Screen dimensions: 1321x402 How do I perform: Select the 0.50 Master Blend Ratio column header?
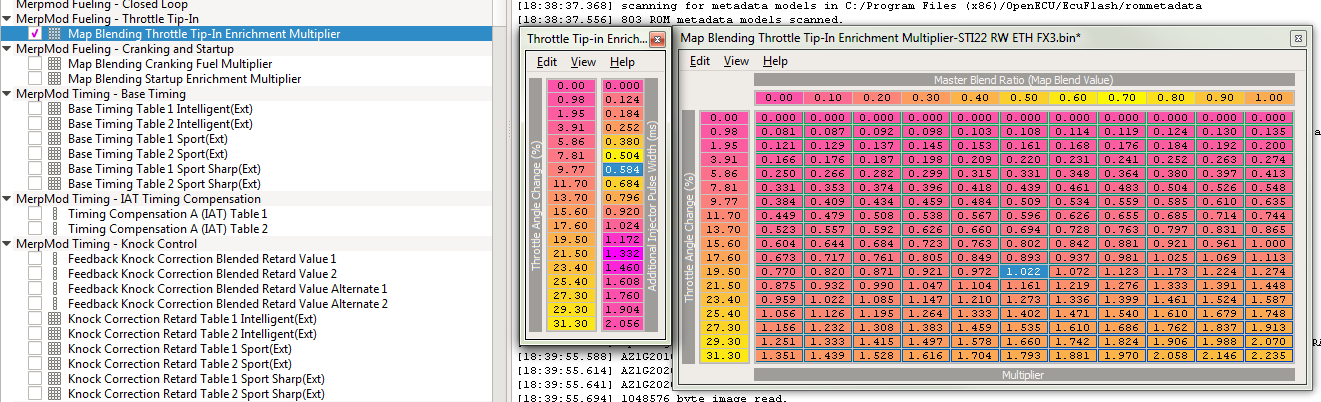pyautogui.click(x=1024, y=98)
